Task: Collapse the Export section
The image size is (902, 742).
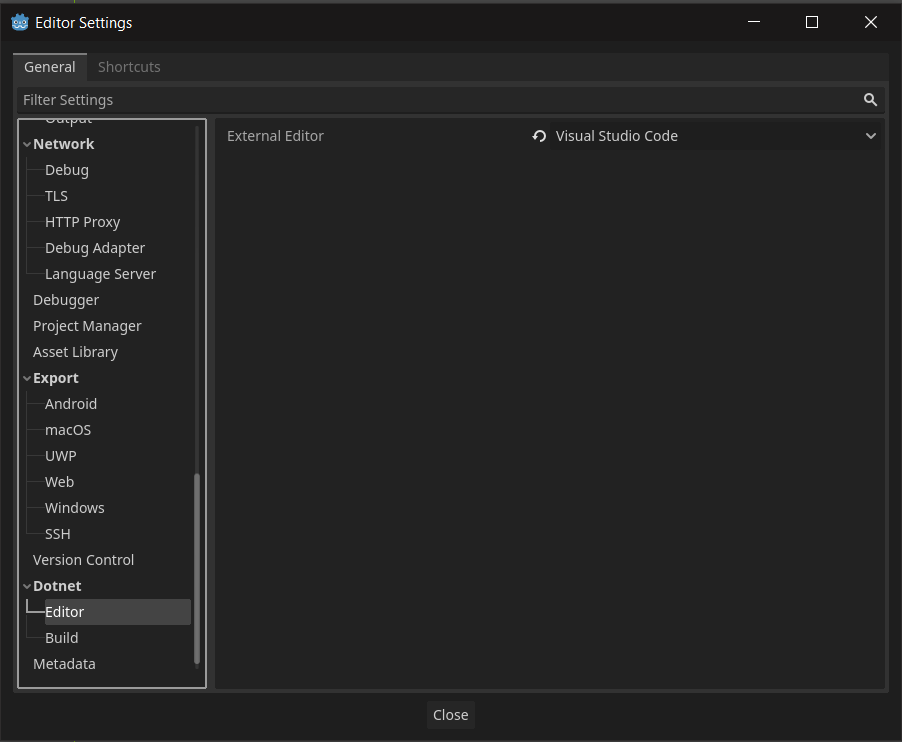Action: [x=27, y=377]
